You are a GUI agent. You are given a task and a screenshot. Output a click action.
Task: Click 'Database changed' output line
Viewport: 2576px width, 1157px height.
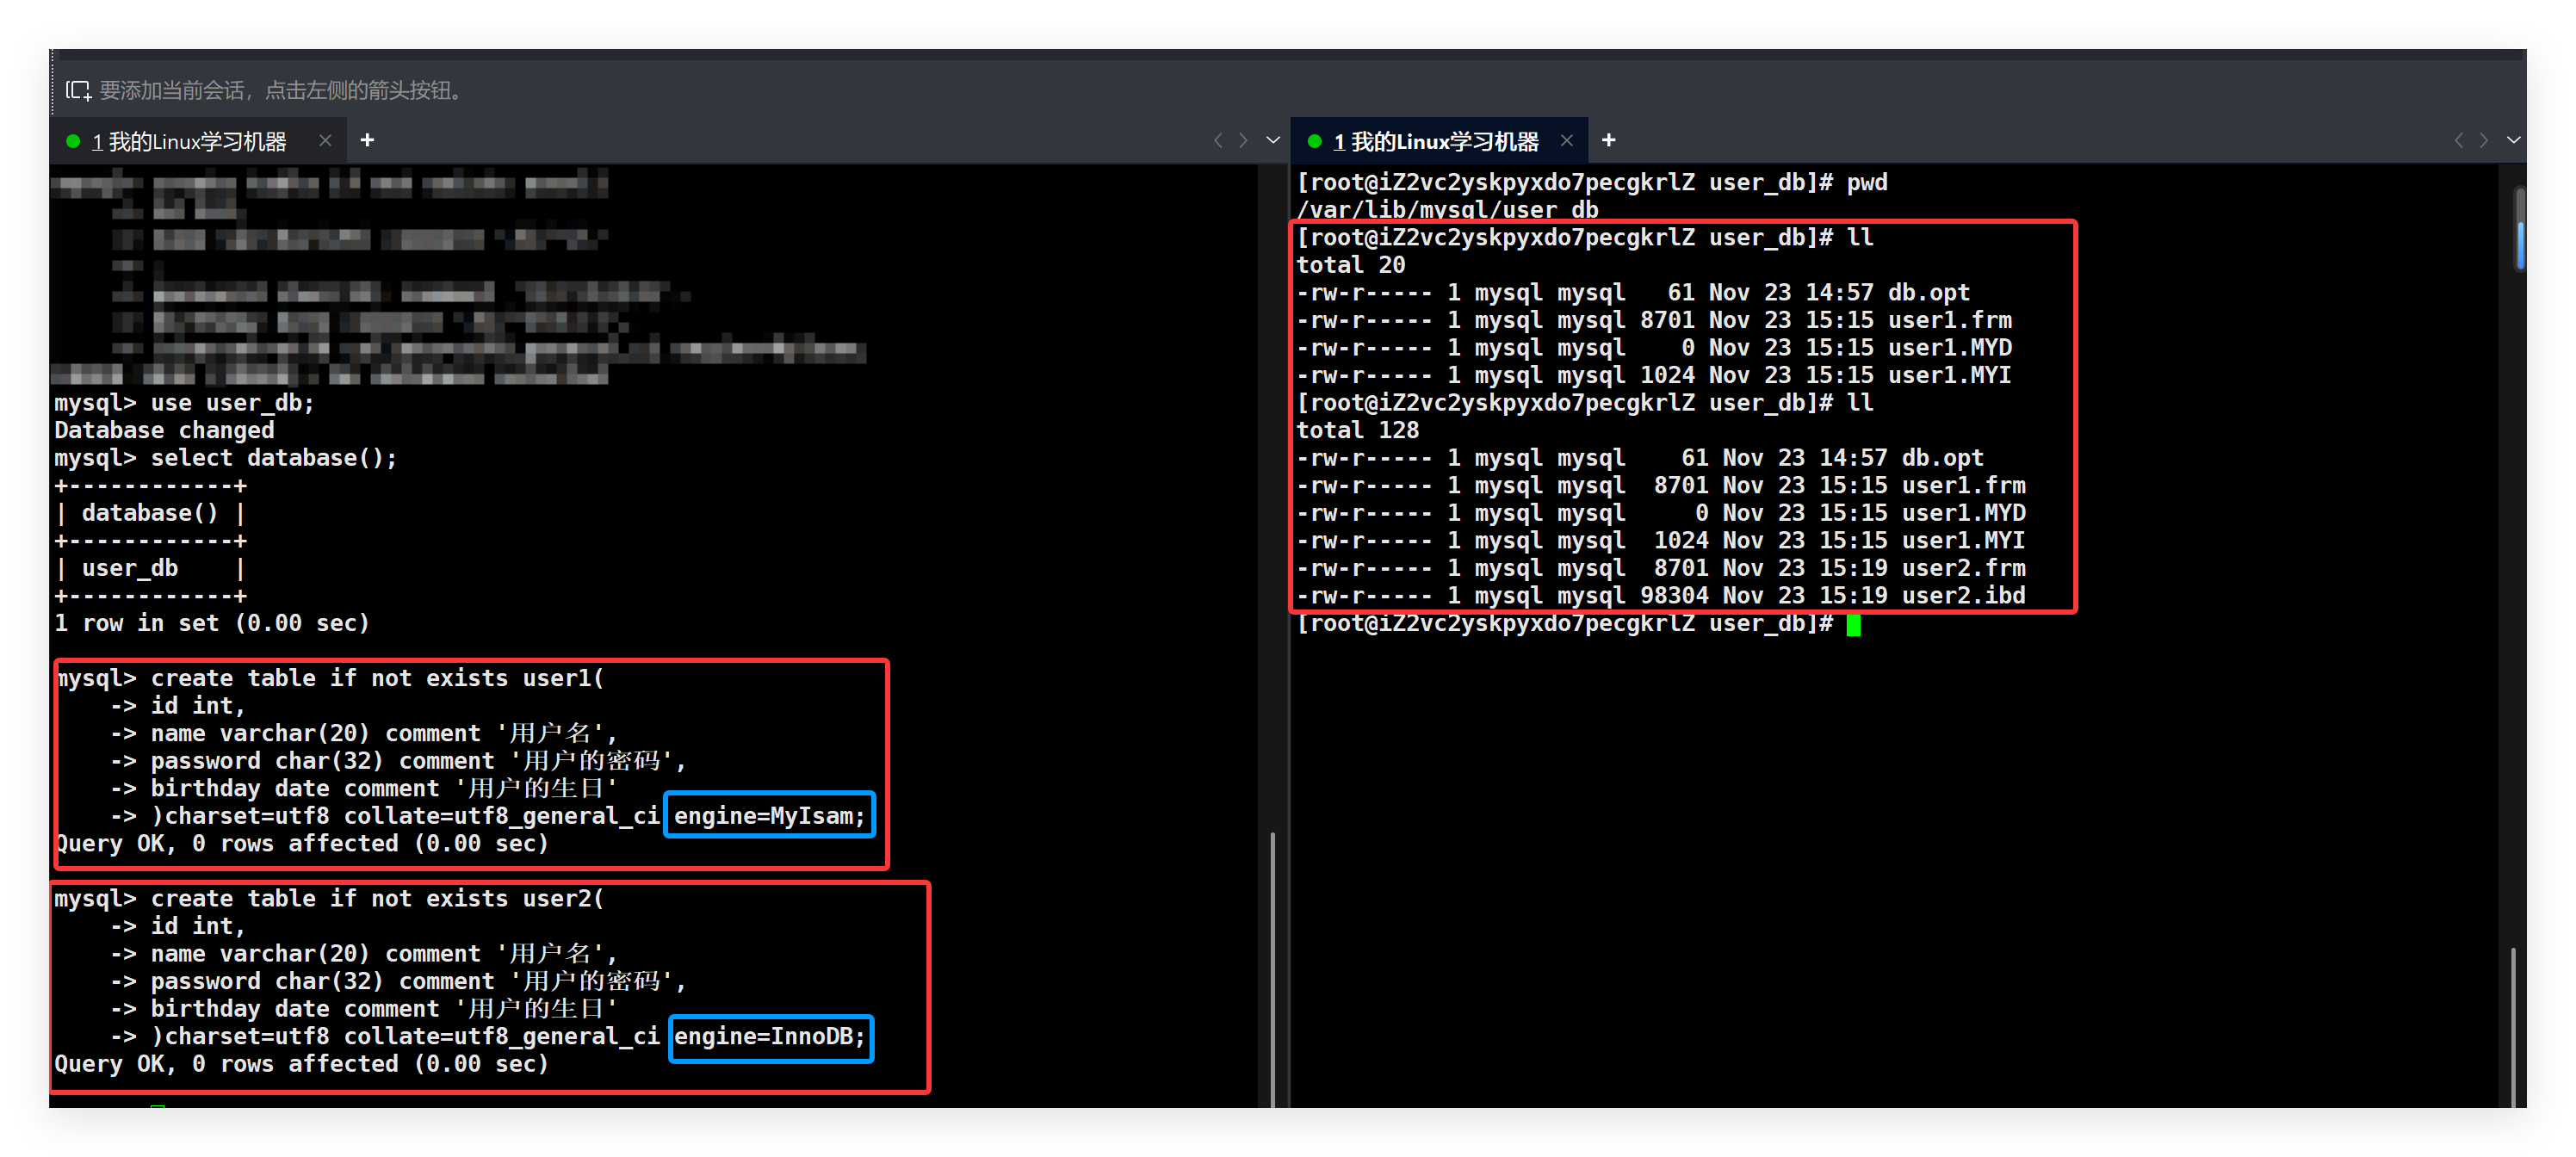164,431
